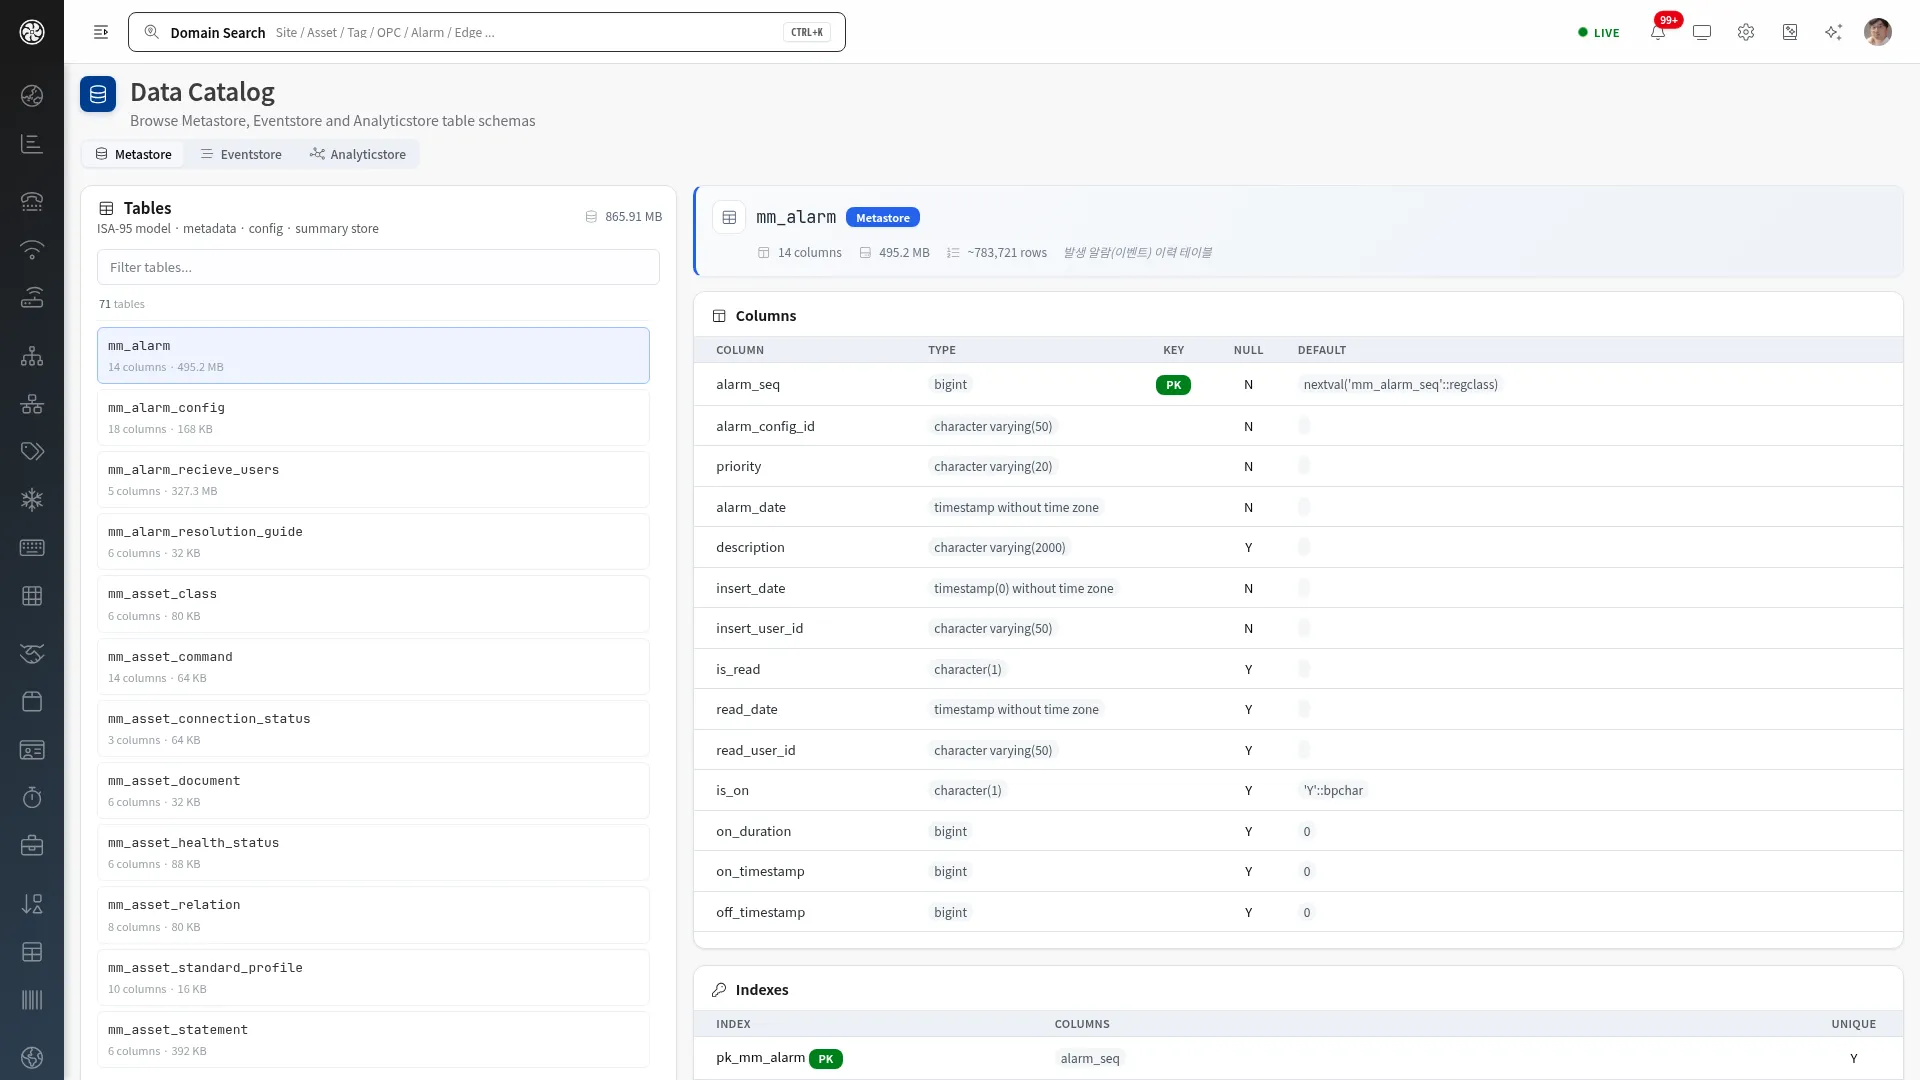Focus the Domain Search field
The image size is (1920, 1080).
coord(487,32)
